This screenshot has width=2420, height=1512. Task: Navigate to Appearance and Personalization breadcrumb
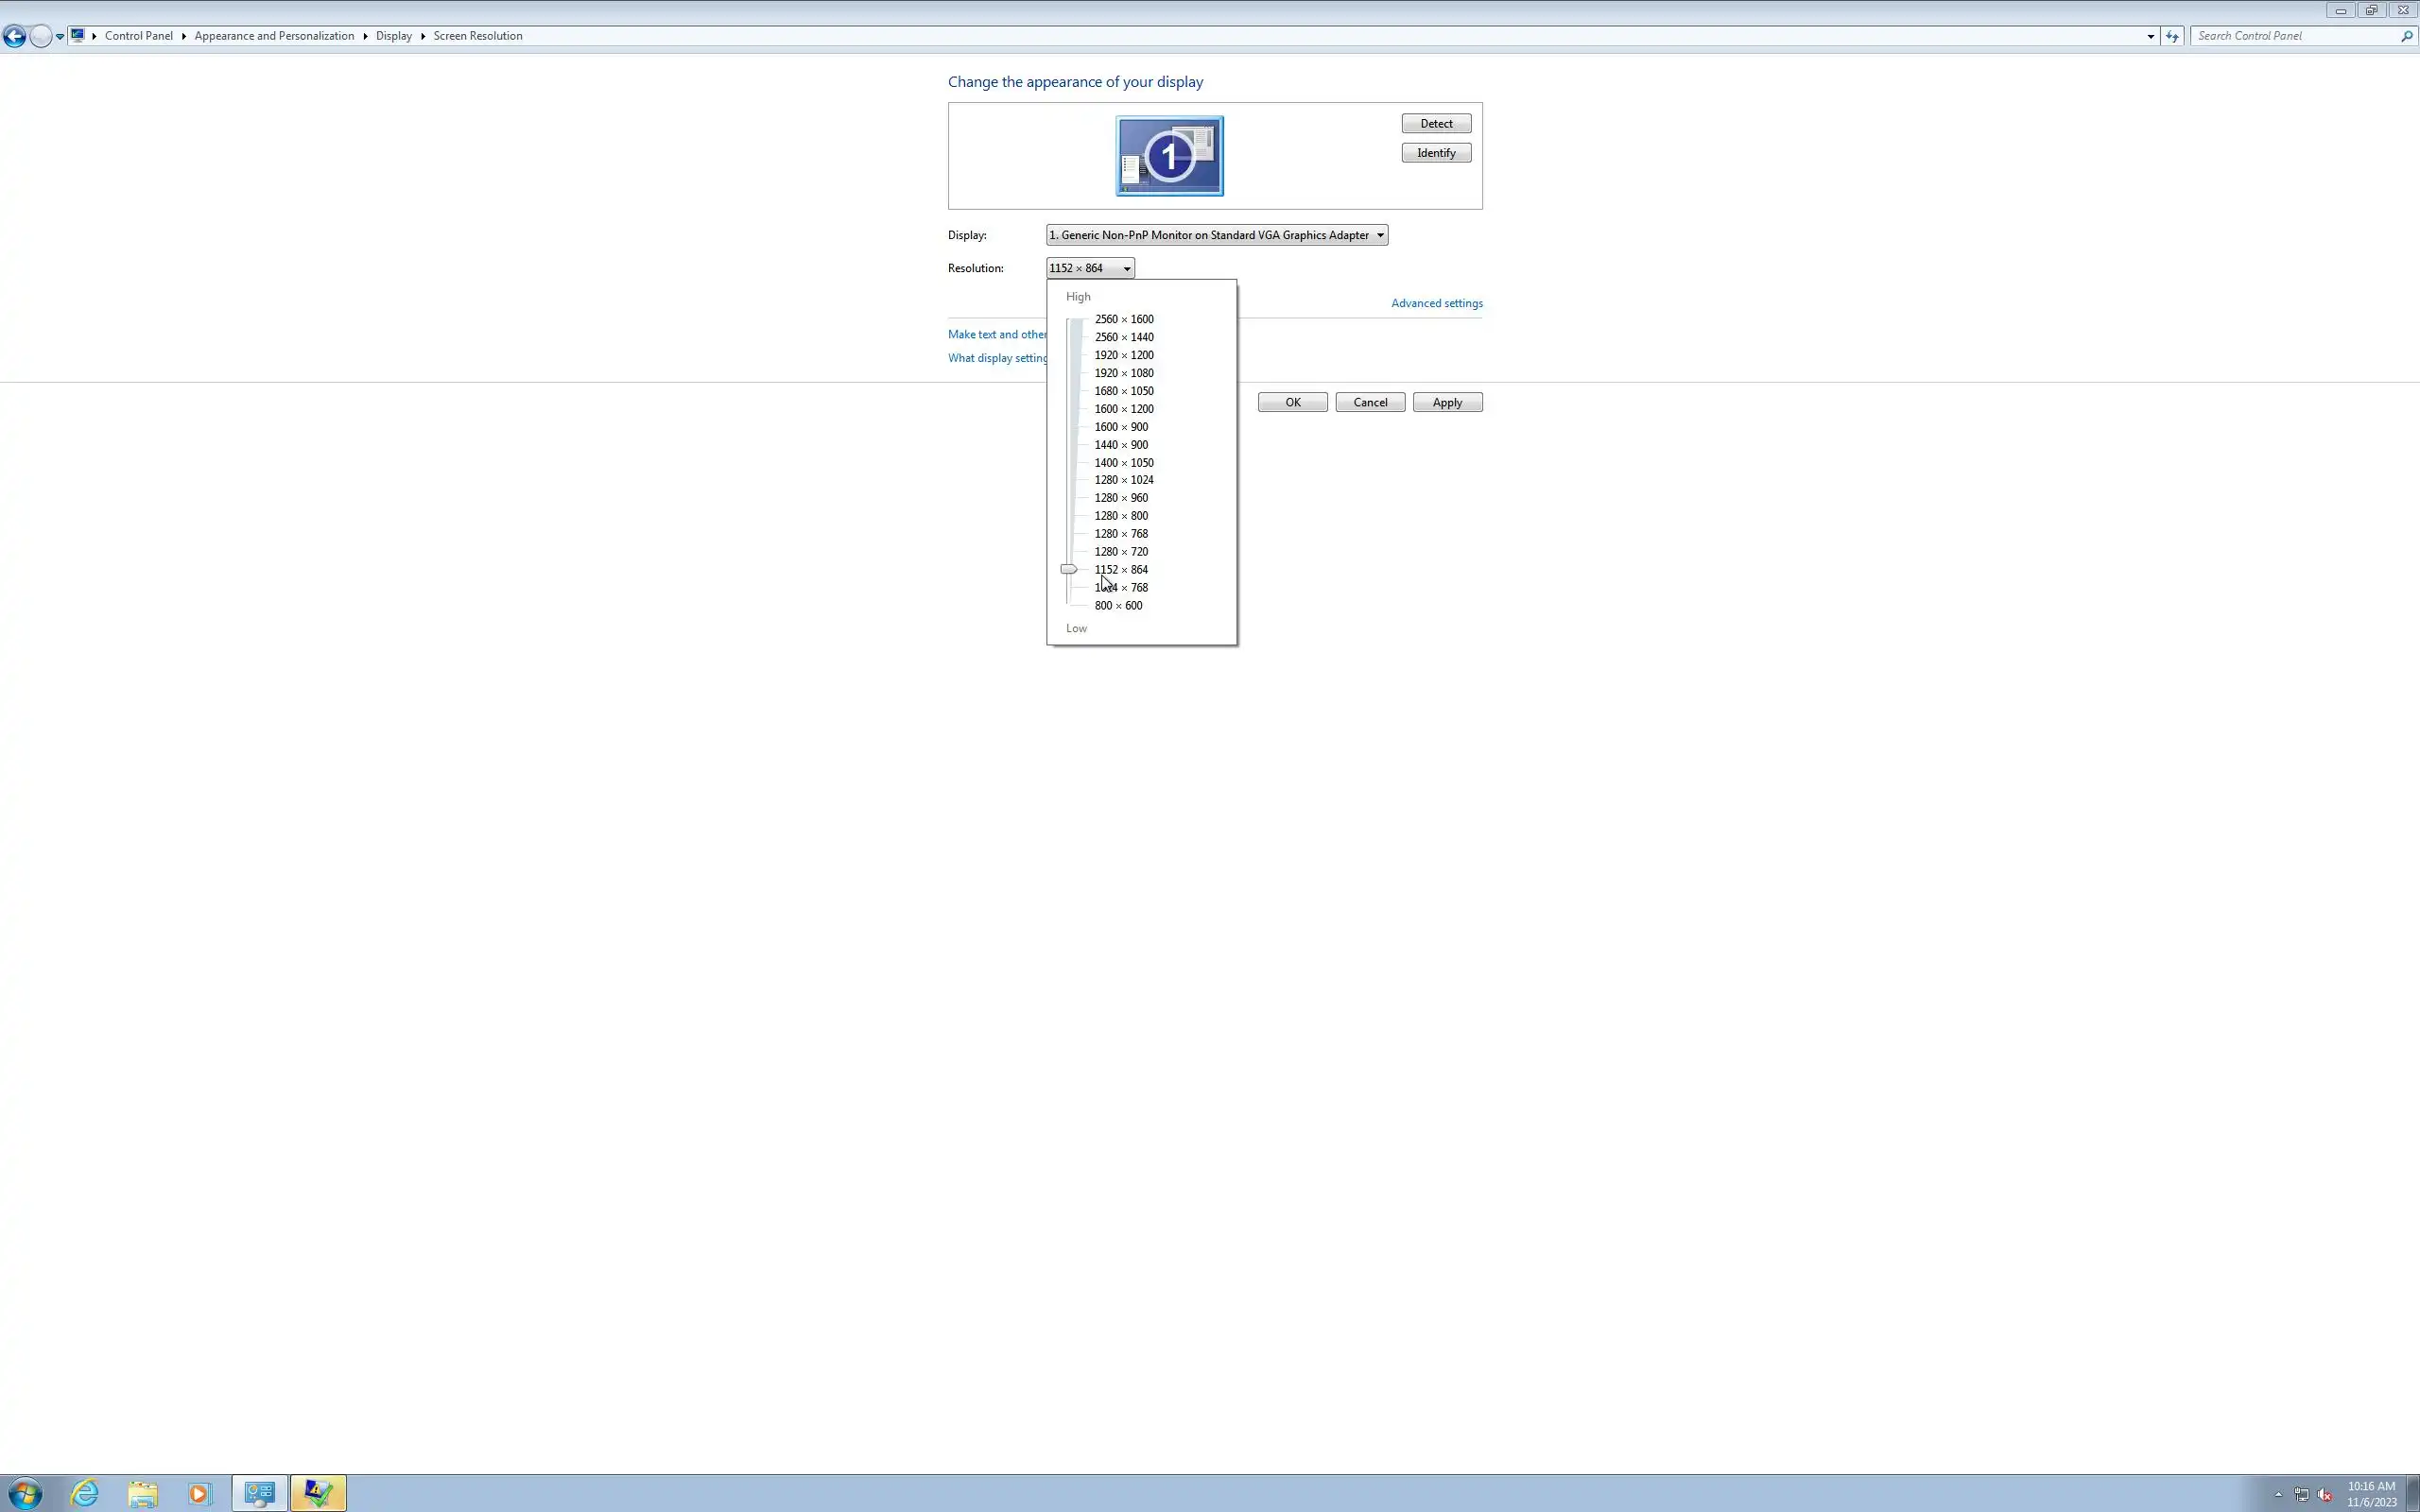pyautogui.click(x=274, y=36)
